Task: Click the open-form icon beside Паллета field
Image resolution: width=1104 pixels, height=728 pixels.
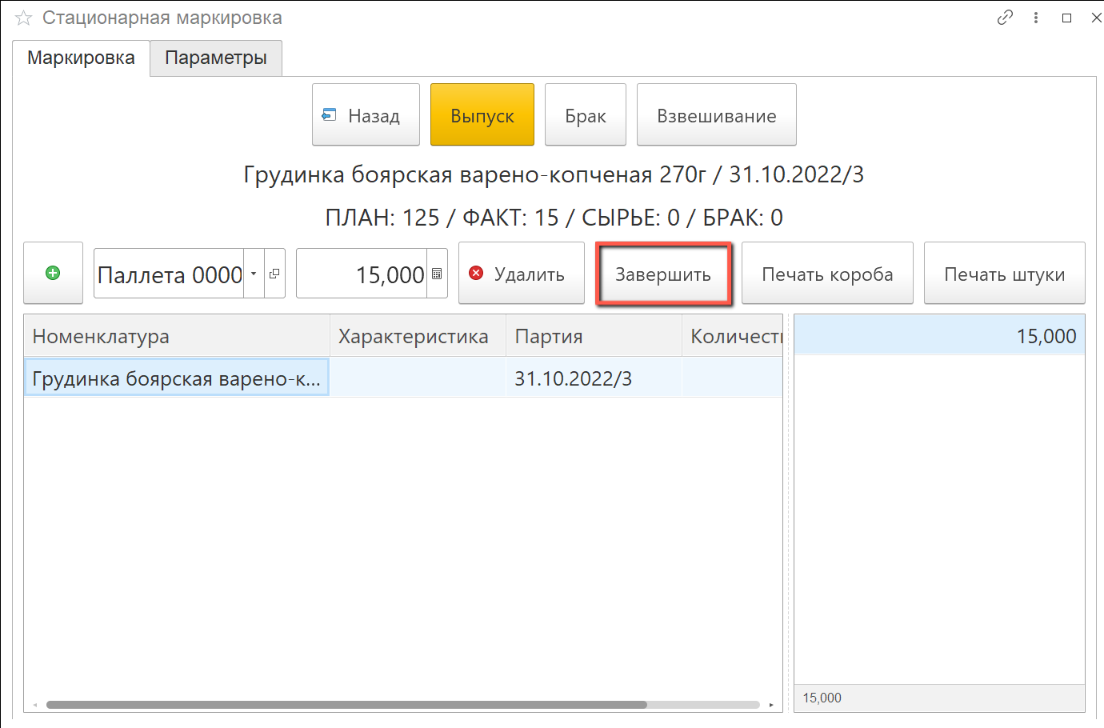Action: coord(275,274)
